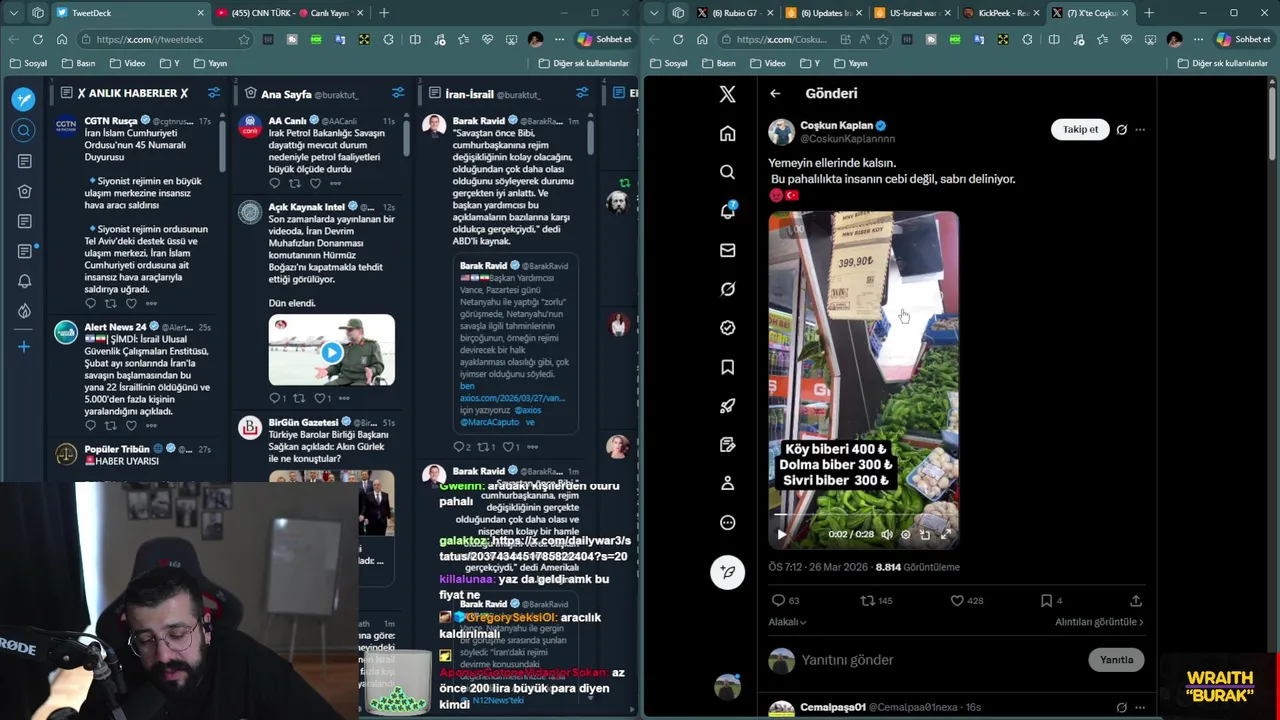
Task: Expand the Alakalı sort dropdown
Action: pyautogui.click(x=787, y=621)
